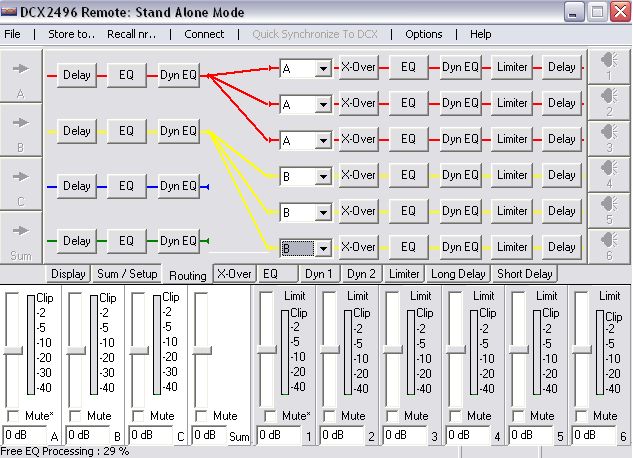This screenshot has width=633, height=458.
Task: Toggle Mute checkbox for input A
Action: point(13,416)
